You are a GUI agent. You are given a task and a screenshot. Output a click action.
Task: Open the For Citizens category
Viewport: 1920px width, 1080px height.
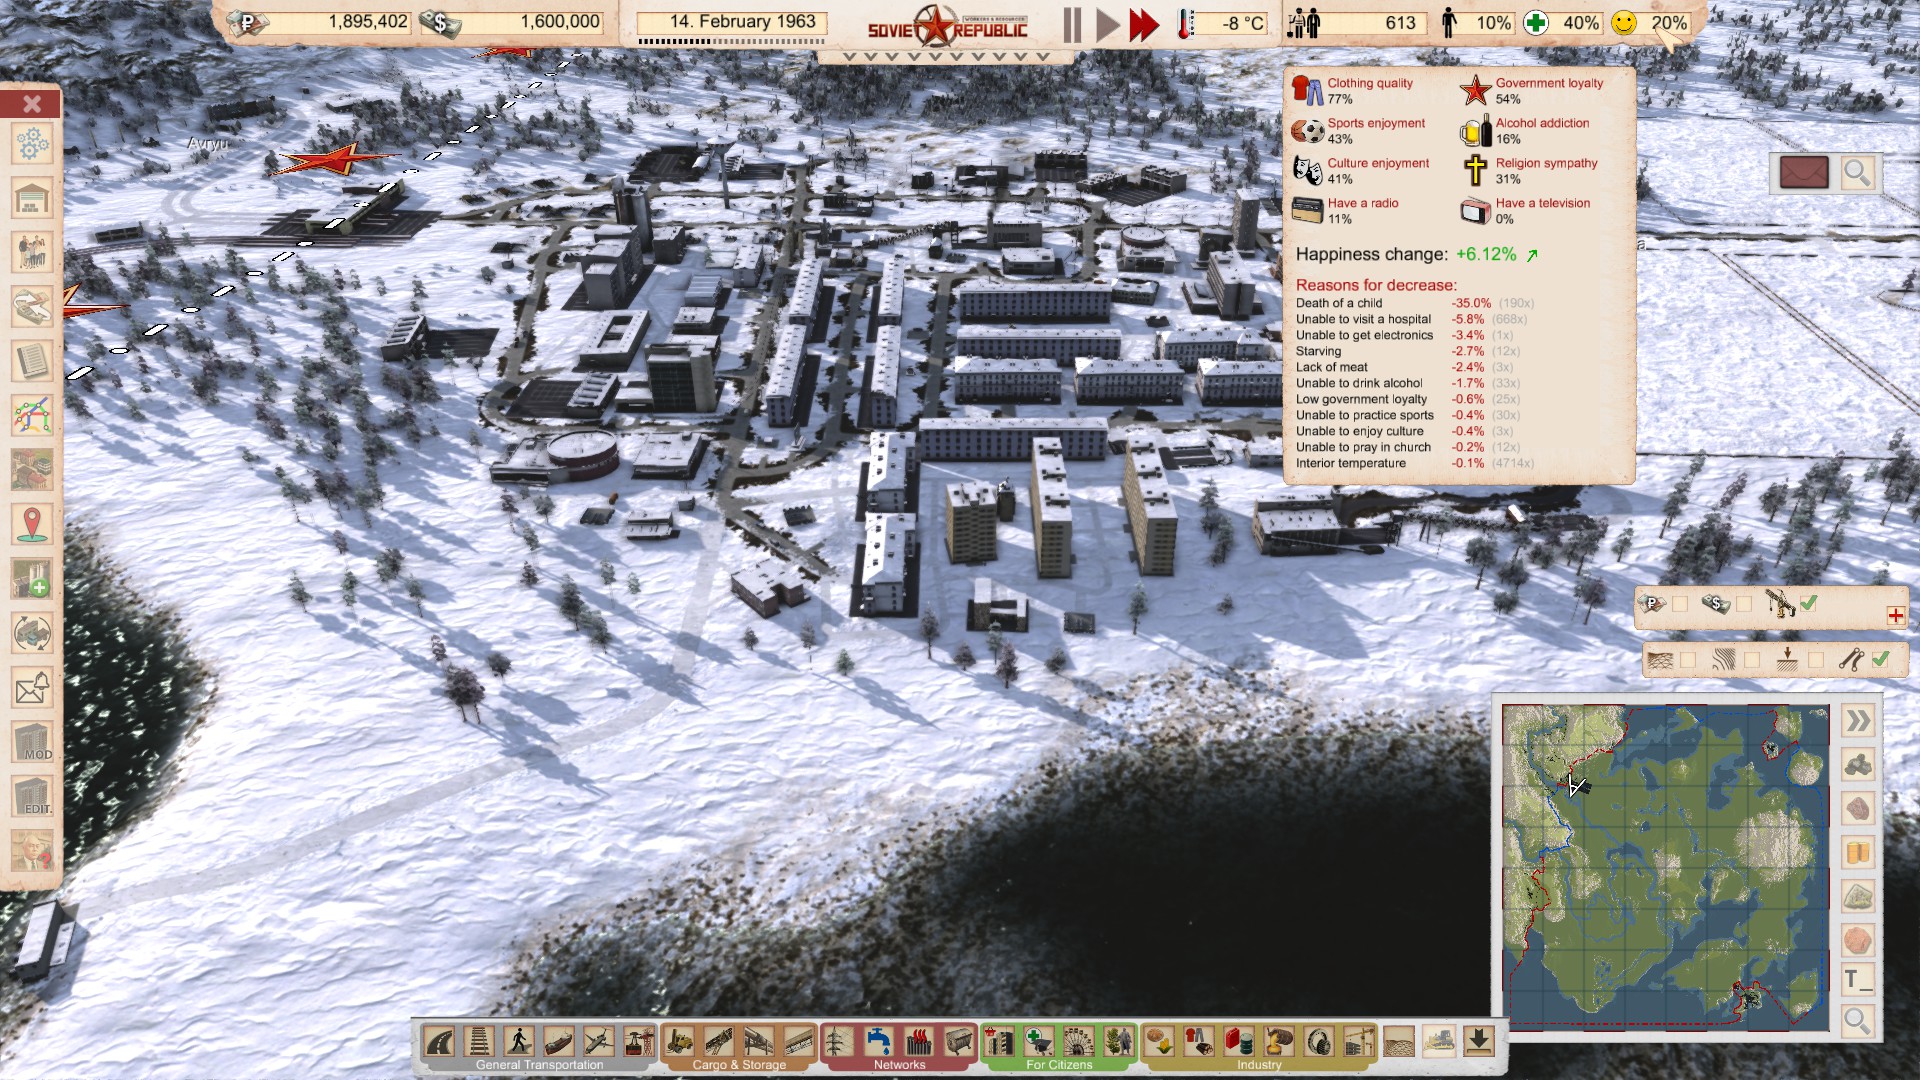point(1059,1065)
